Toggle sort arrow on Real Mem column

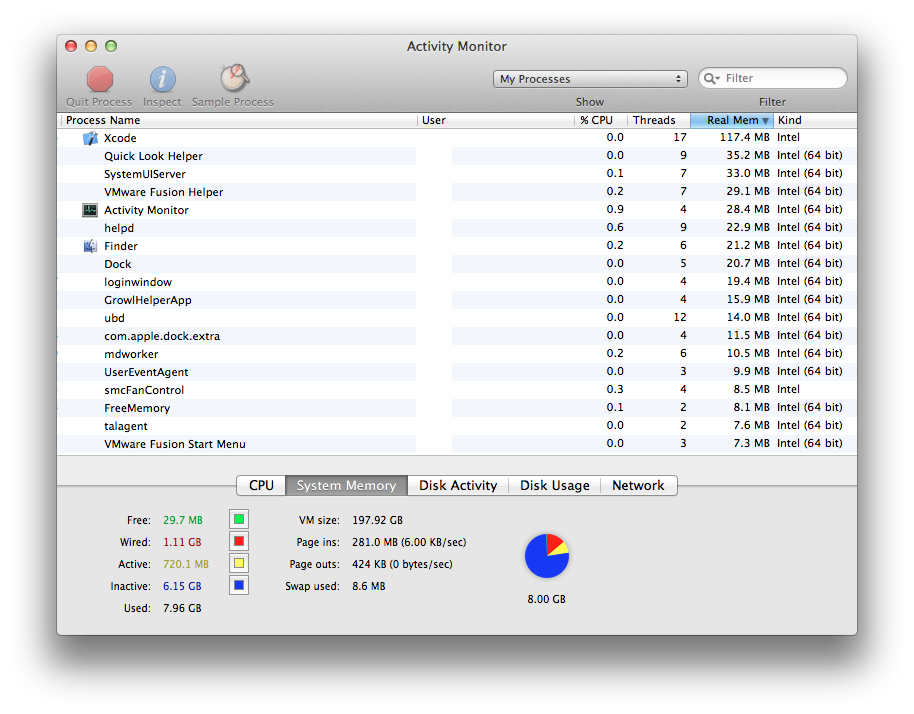tap(765, 121)
